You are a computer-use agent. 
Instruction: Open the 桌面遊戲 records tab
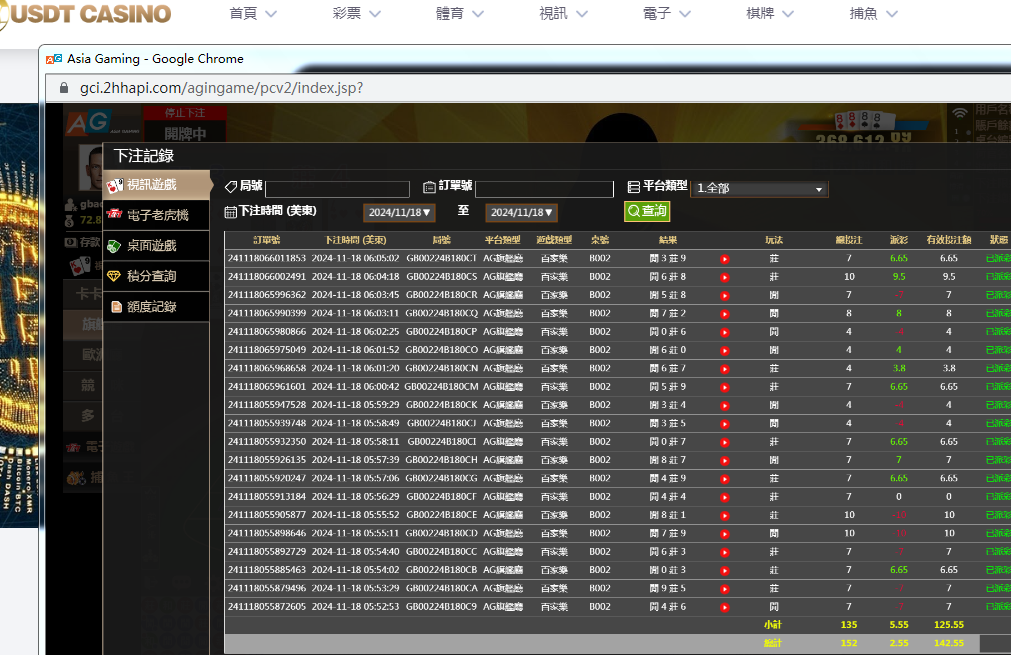tap(157, 246)
